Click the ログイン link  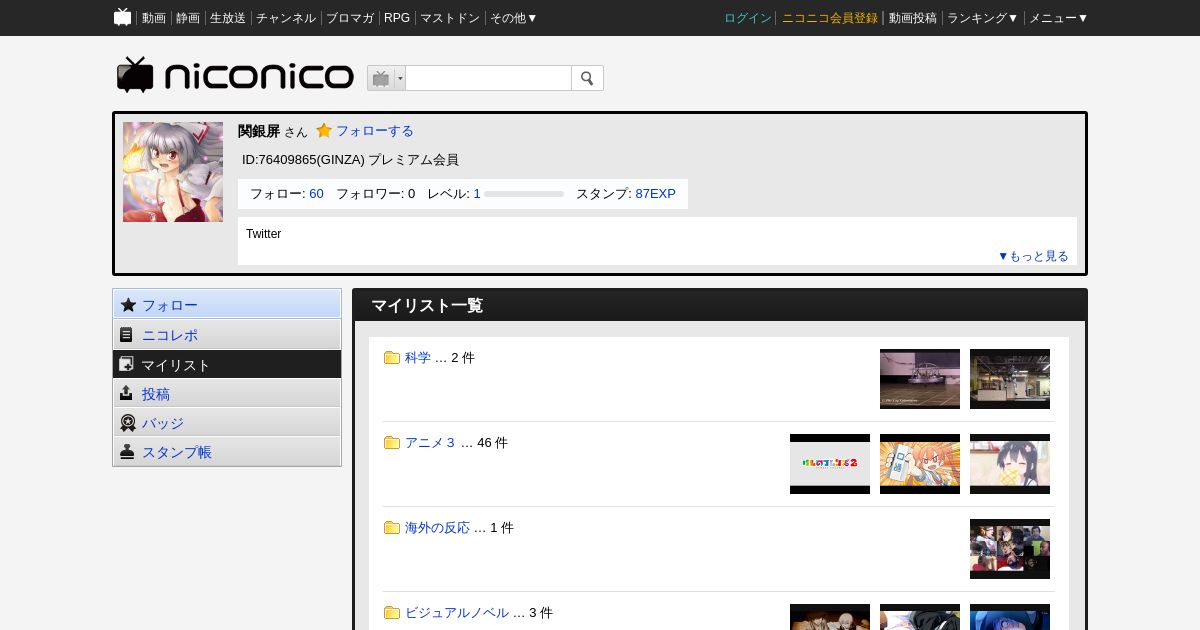tap(748, 18)
